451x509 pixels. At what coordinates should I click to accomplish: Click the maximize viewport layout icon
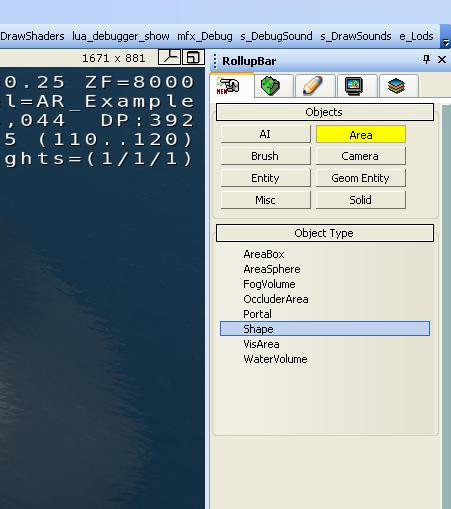click(193, 57)
